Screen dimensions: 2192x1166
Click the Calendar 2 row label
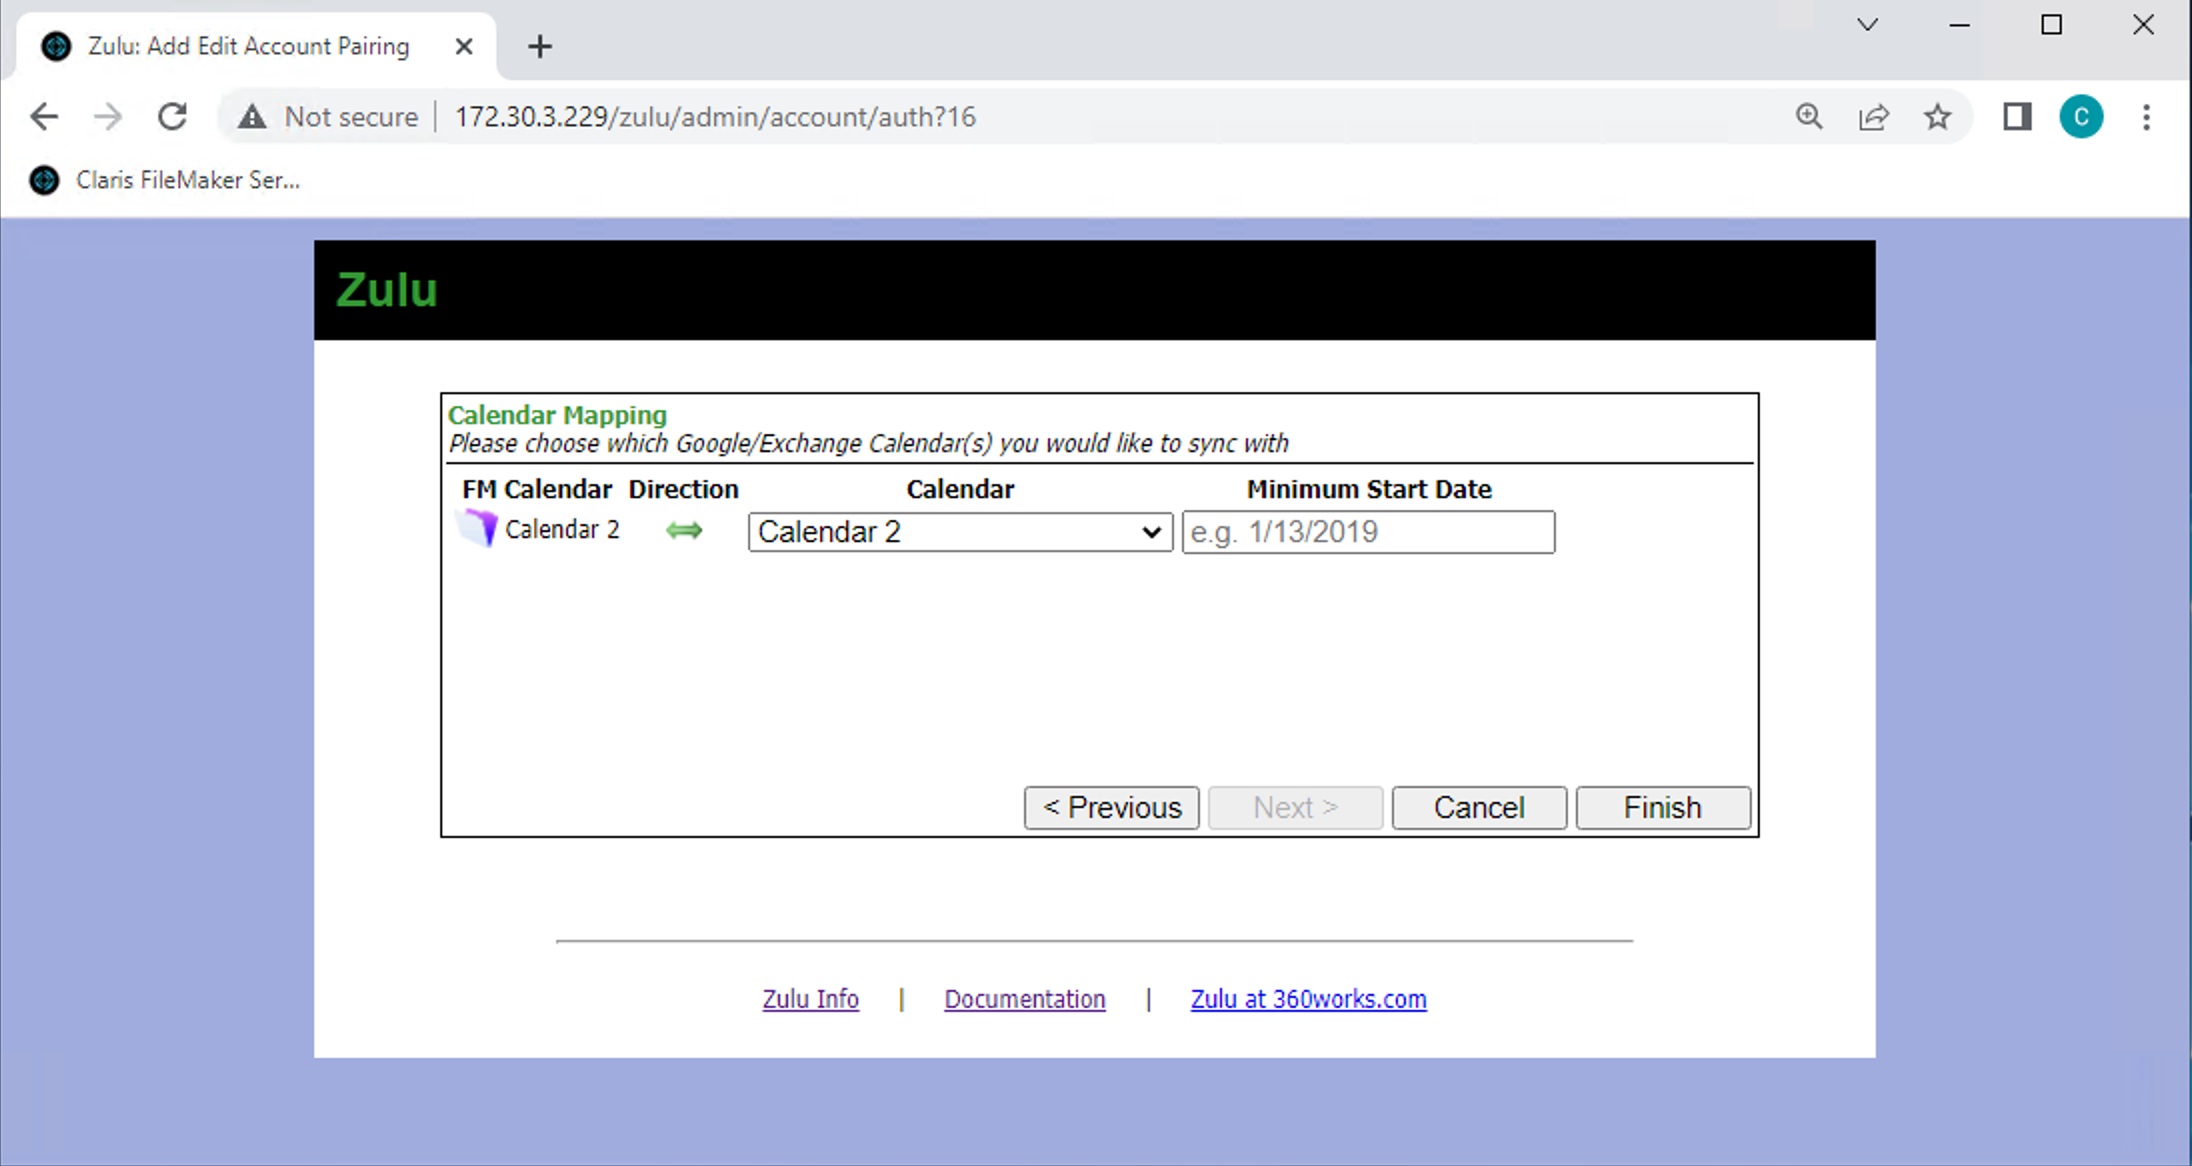click(562, 529)
